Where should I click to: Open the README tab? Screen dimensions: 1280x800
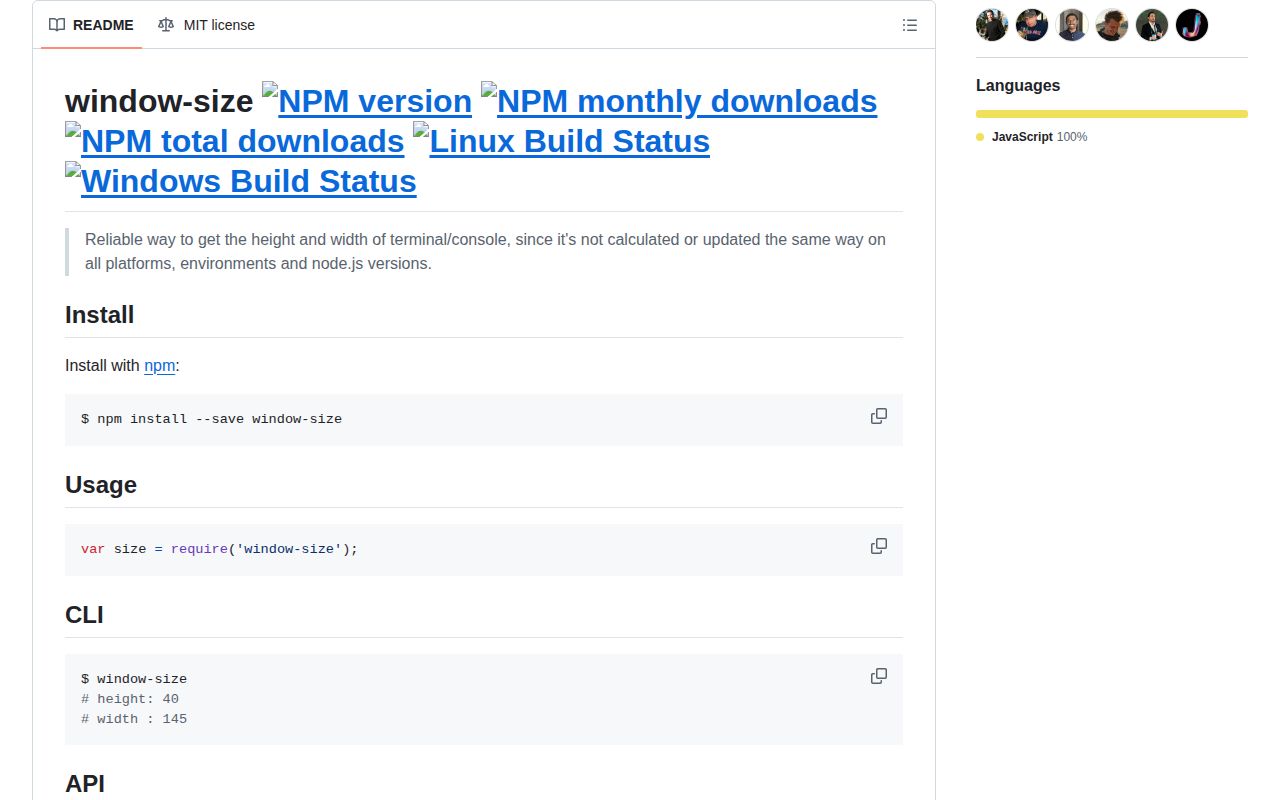[91, 25]
